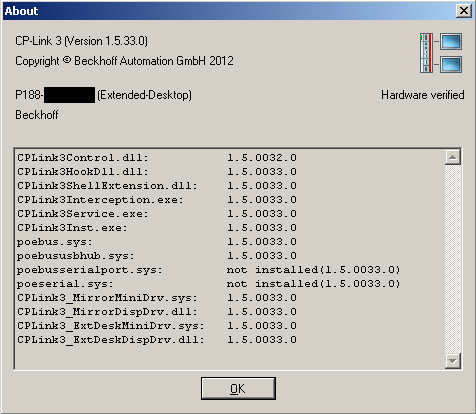Click the scroll up arrow of the file list
476x414 pixels.
453,157
